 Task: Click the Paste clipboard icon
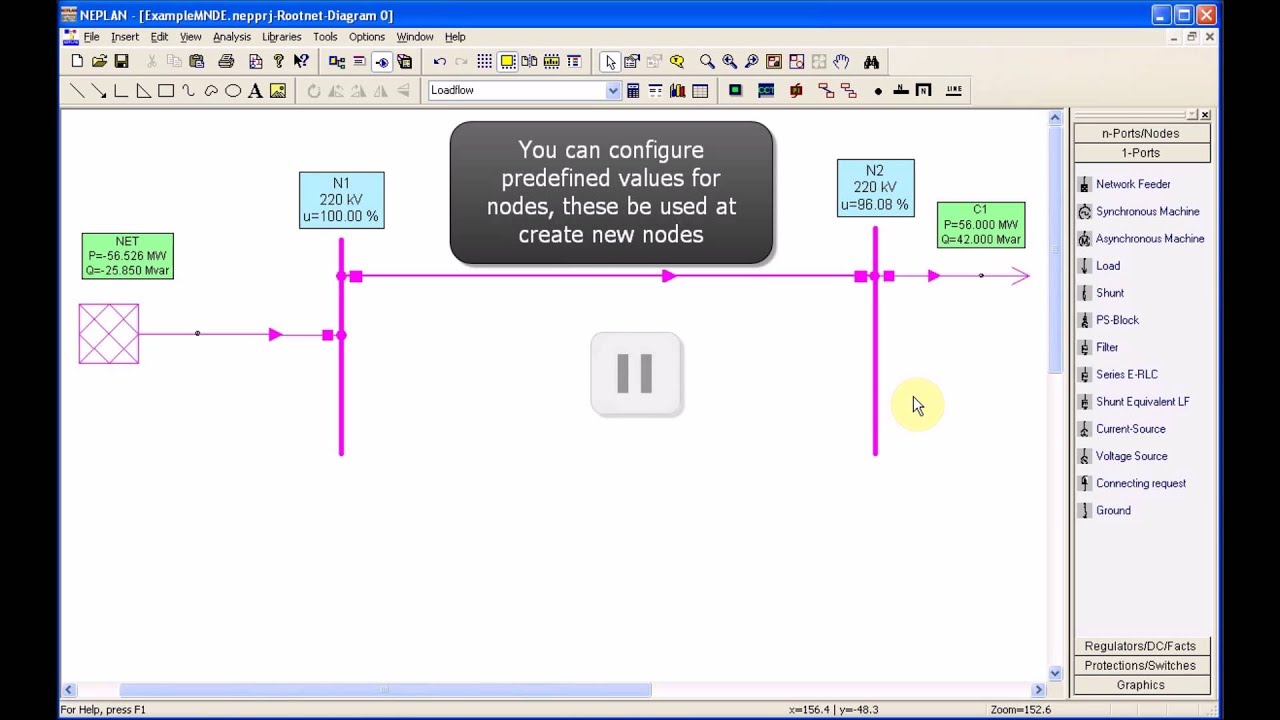coord(196,62)
